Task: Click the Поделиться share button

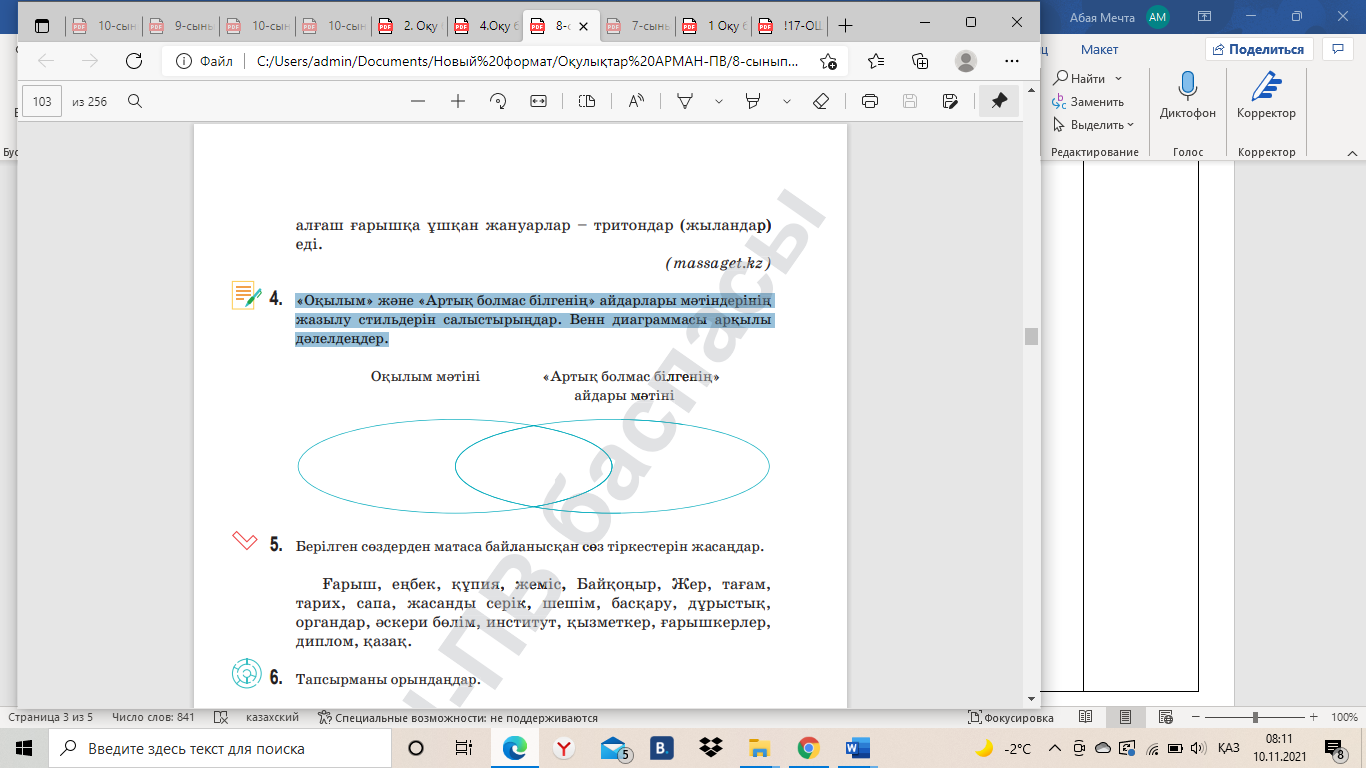Action: point(1258,49)
